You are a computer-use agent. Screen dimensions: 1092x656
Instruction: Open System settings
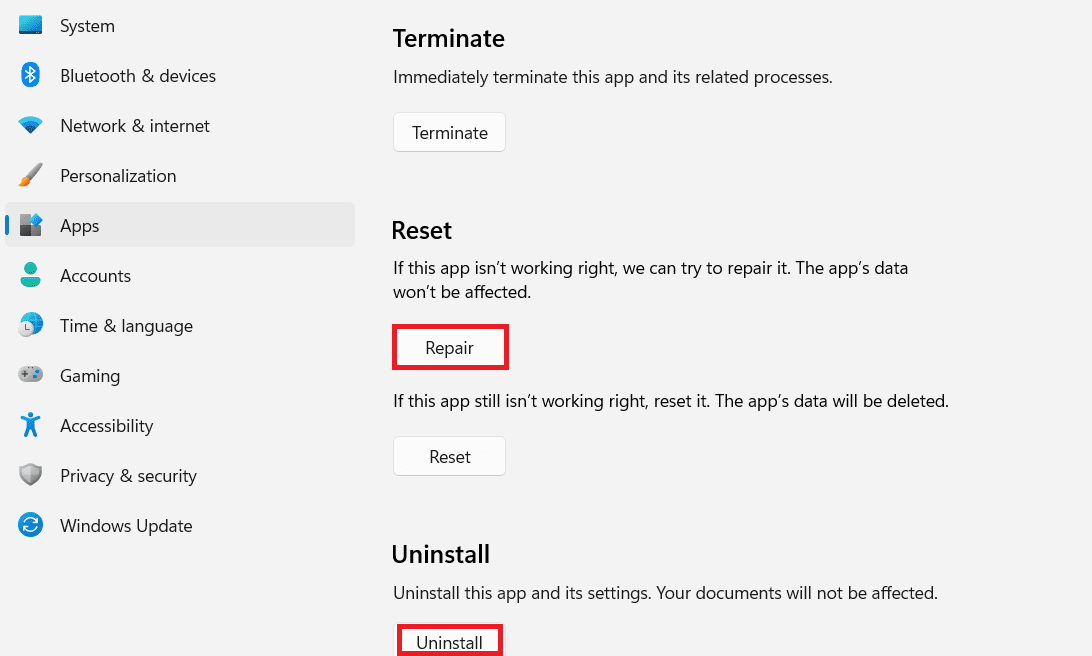tap(87, 26)
